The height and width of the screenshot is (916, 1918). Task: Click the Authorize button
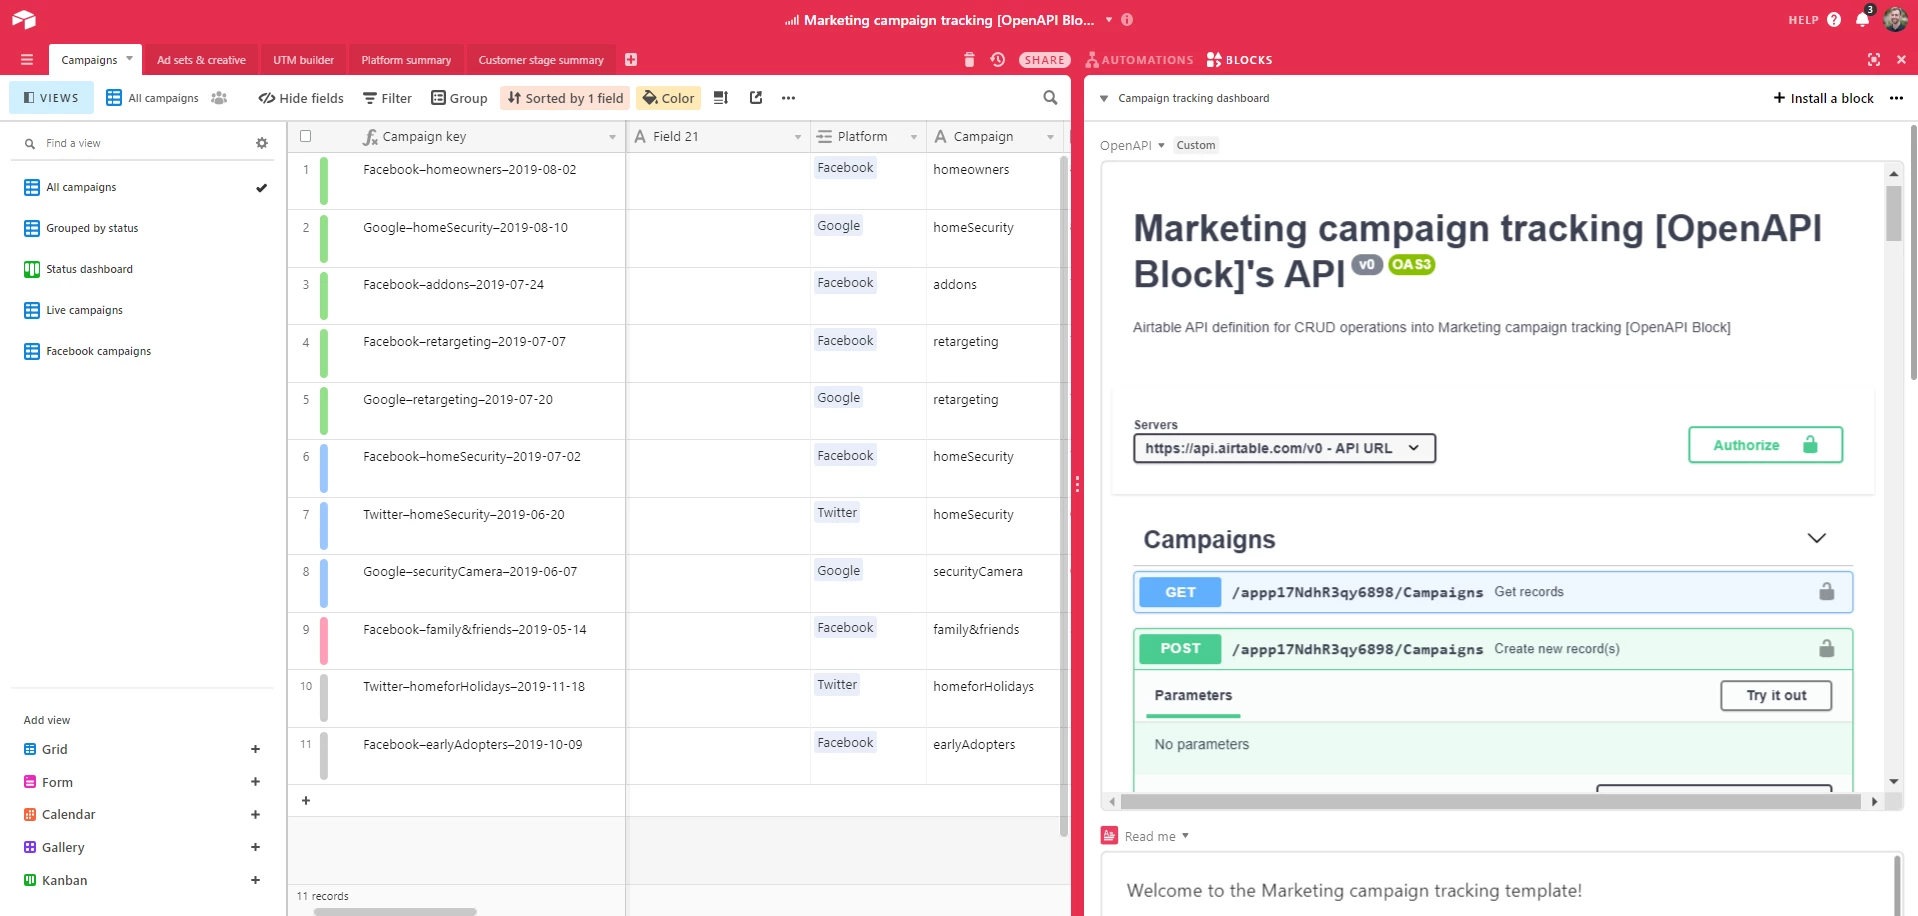[x=1765, y=445]
